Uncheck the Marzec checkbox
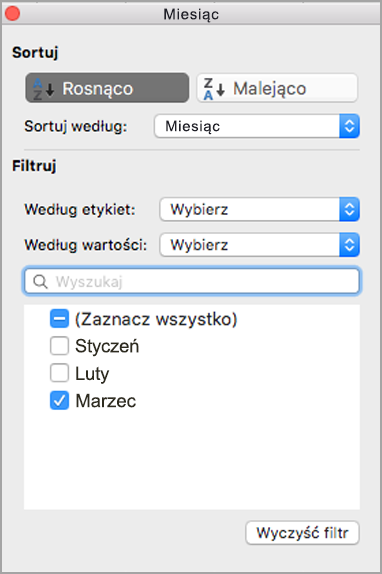The width and height of the screenshot is (382, 574). (59, 400)
